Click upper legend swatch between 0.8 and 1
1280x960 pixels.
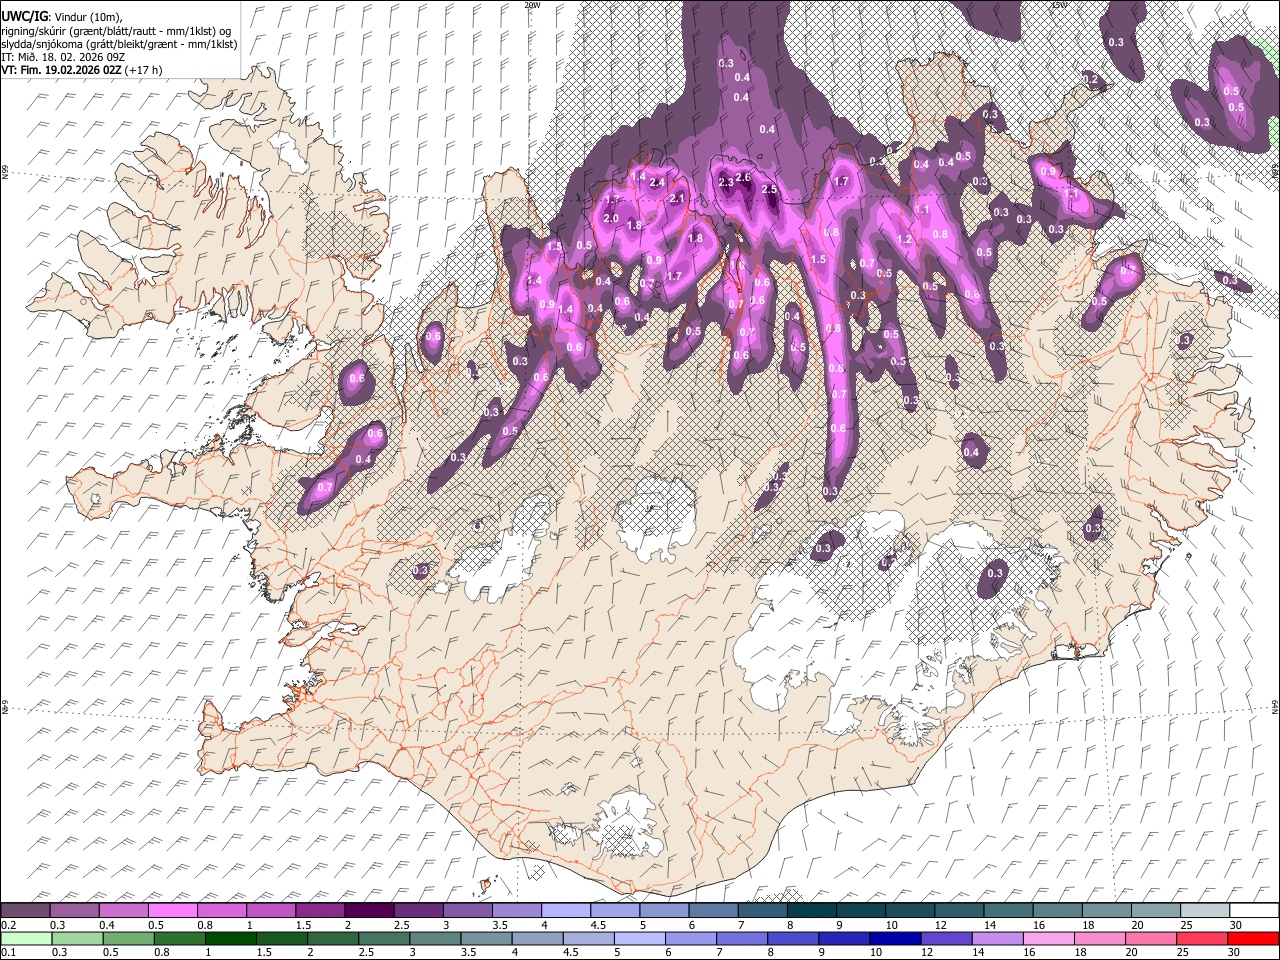221,911
